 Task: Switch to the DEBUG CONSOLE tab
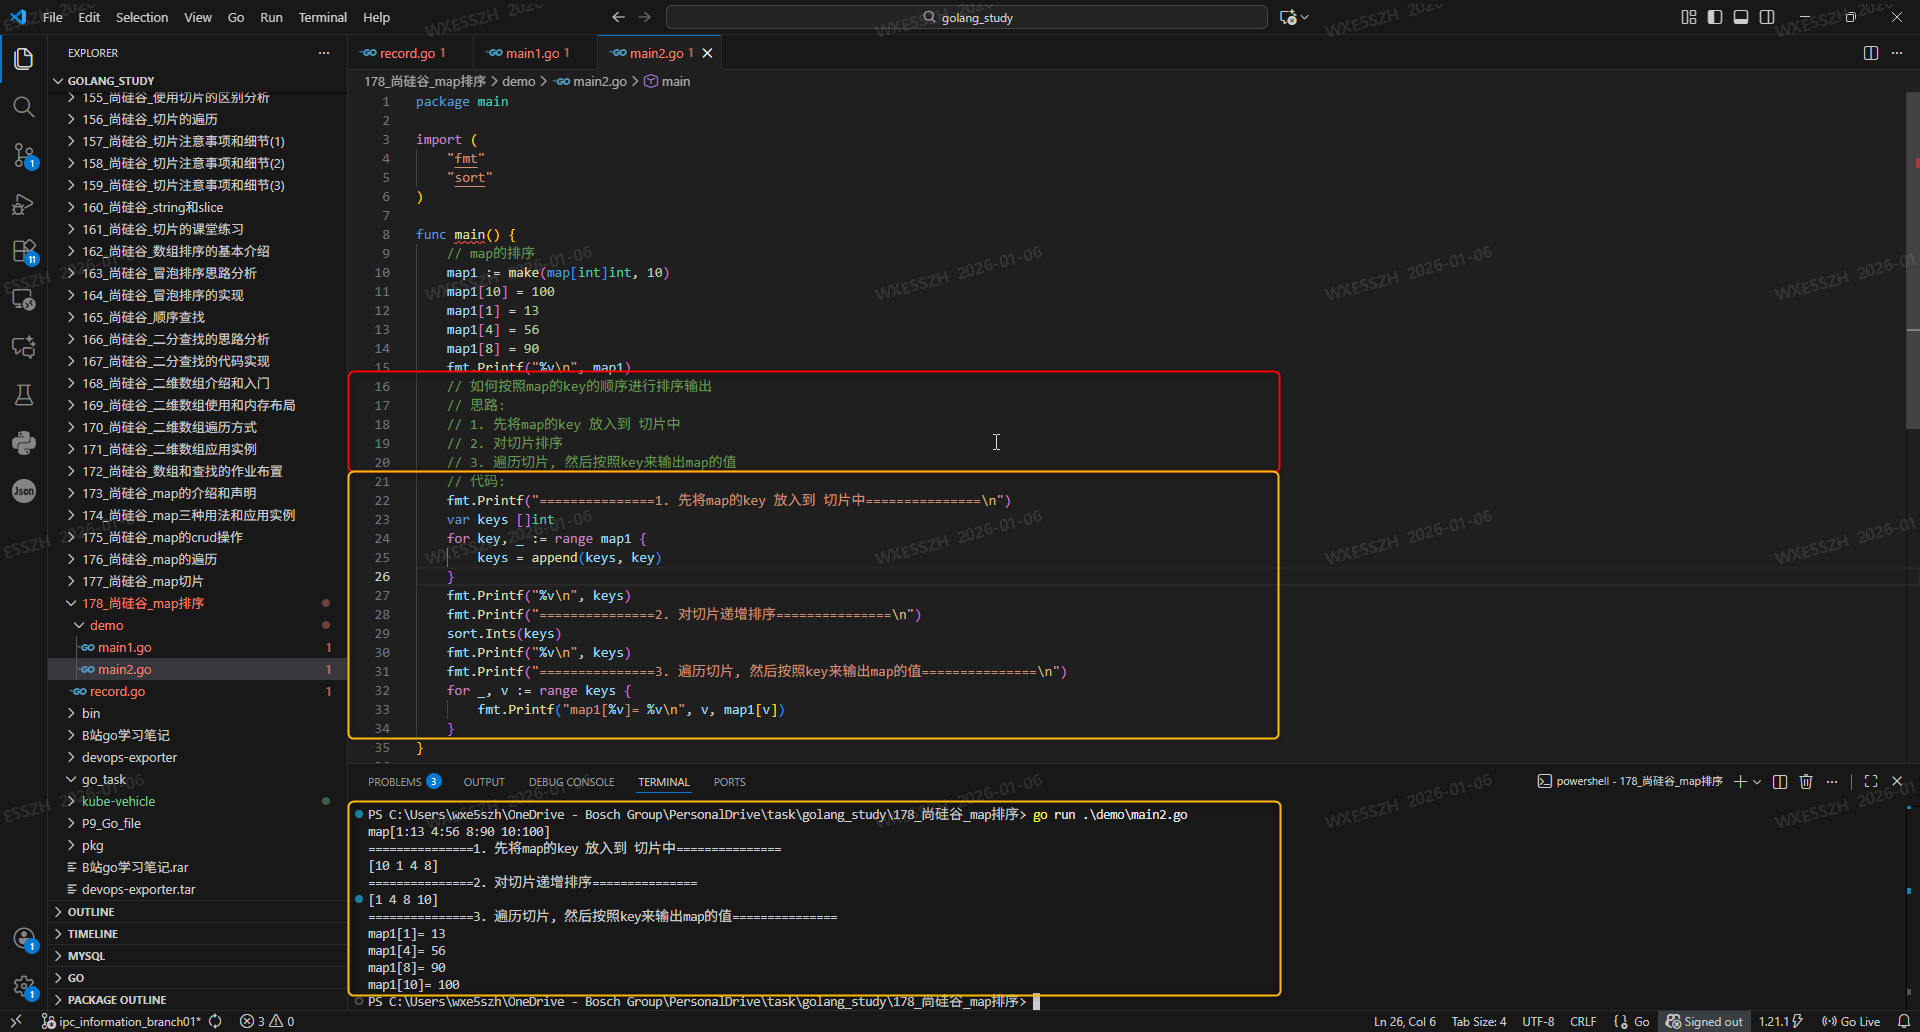(572, 782)
